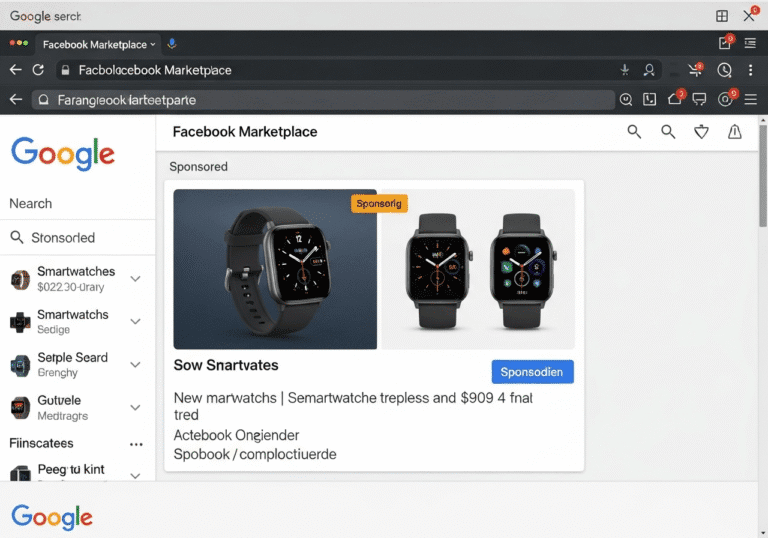Click the second address field Farangreook
Viewport: 768px width, 538px height.
click(x=323, y=100)
